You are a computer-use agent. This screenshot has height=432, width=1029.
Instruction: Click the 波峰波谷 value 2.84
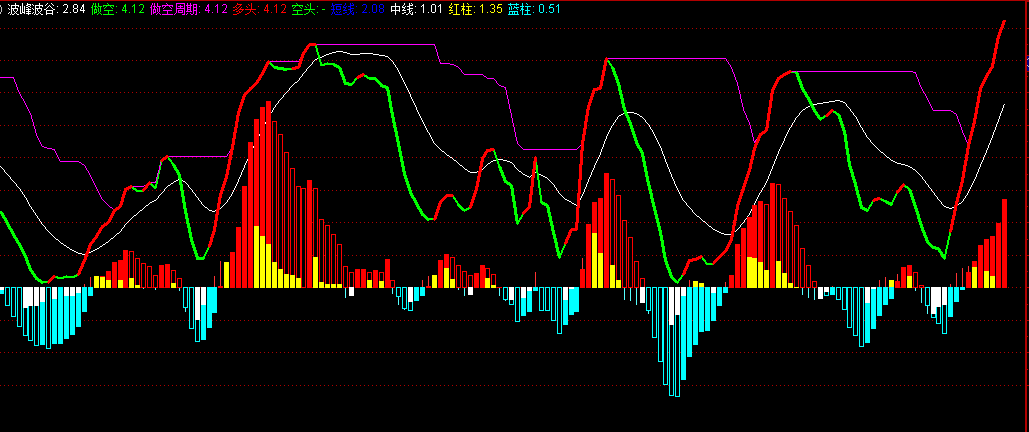(74, 9)
